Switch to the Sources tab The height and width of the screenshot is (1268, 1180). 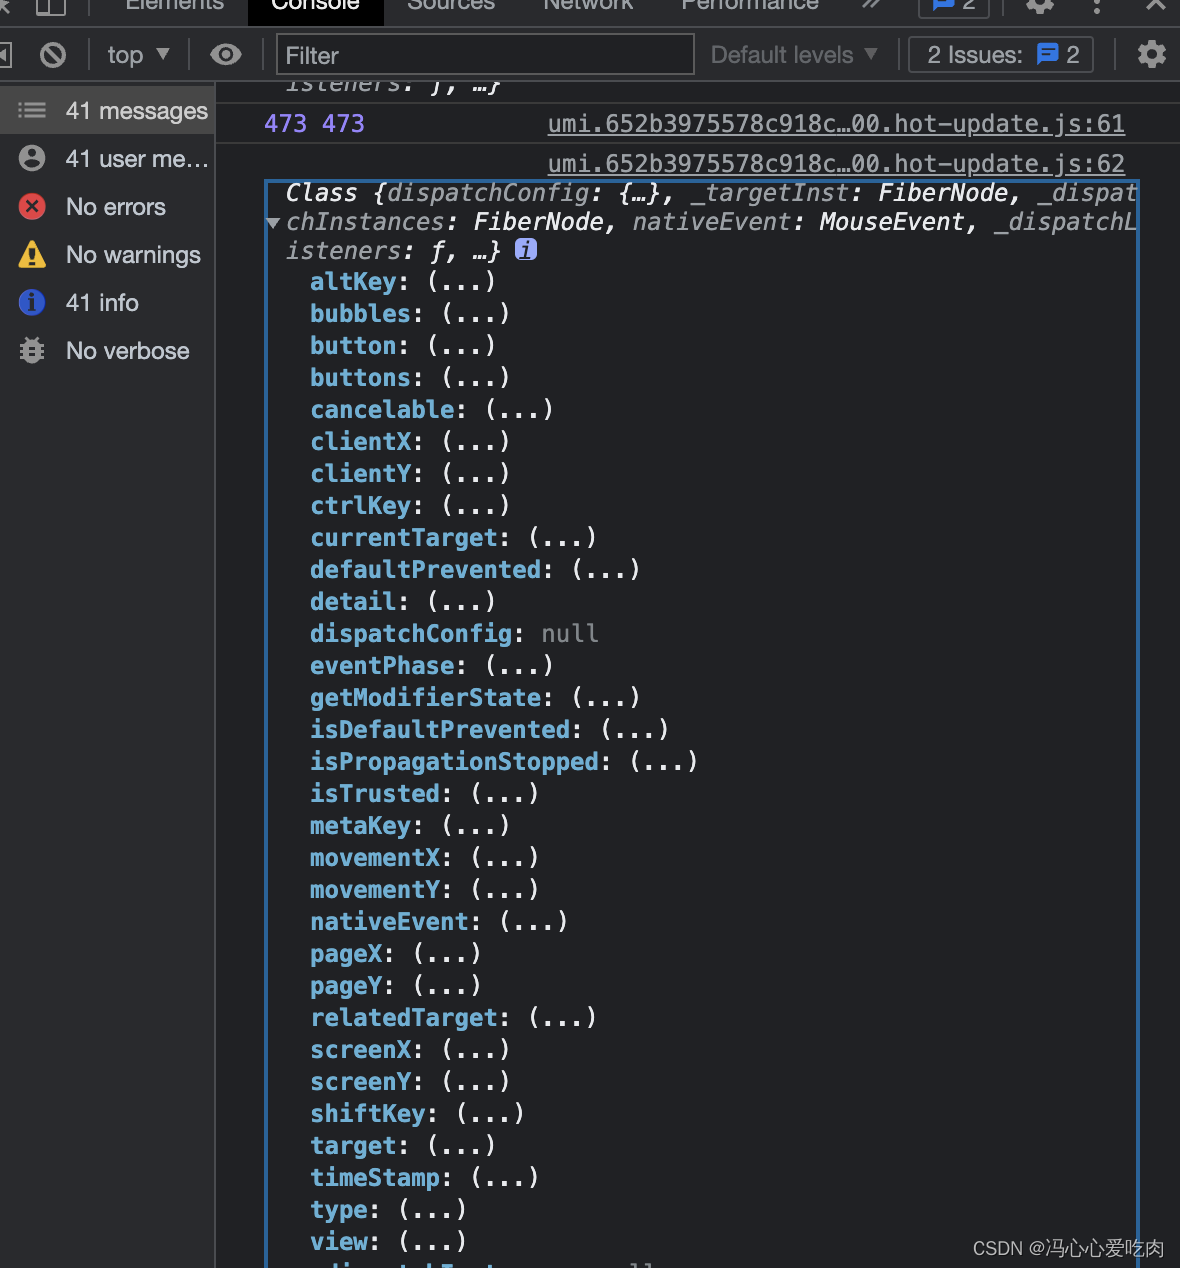(450, 5)
